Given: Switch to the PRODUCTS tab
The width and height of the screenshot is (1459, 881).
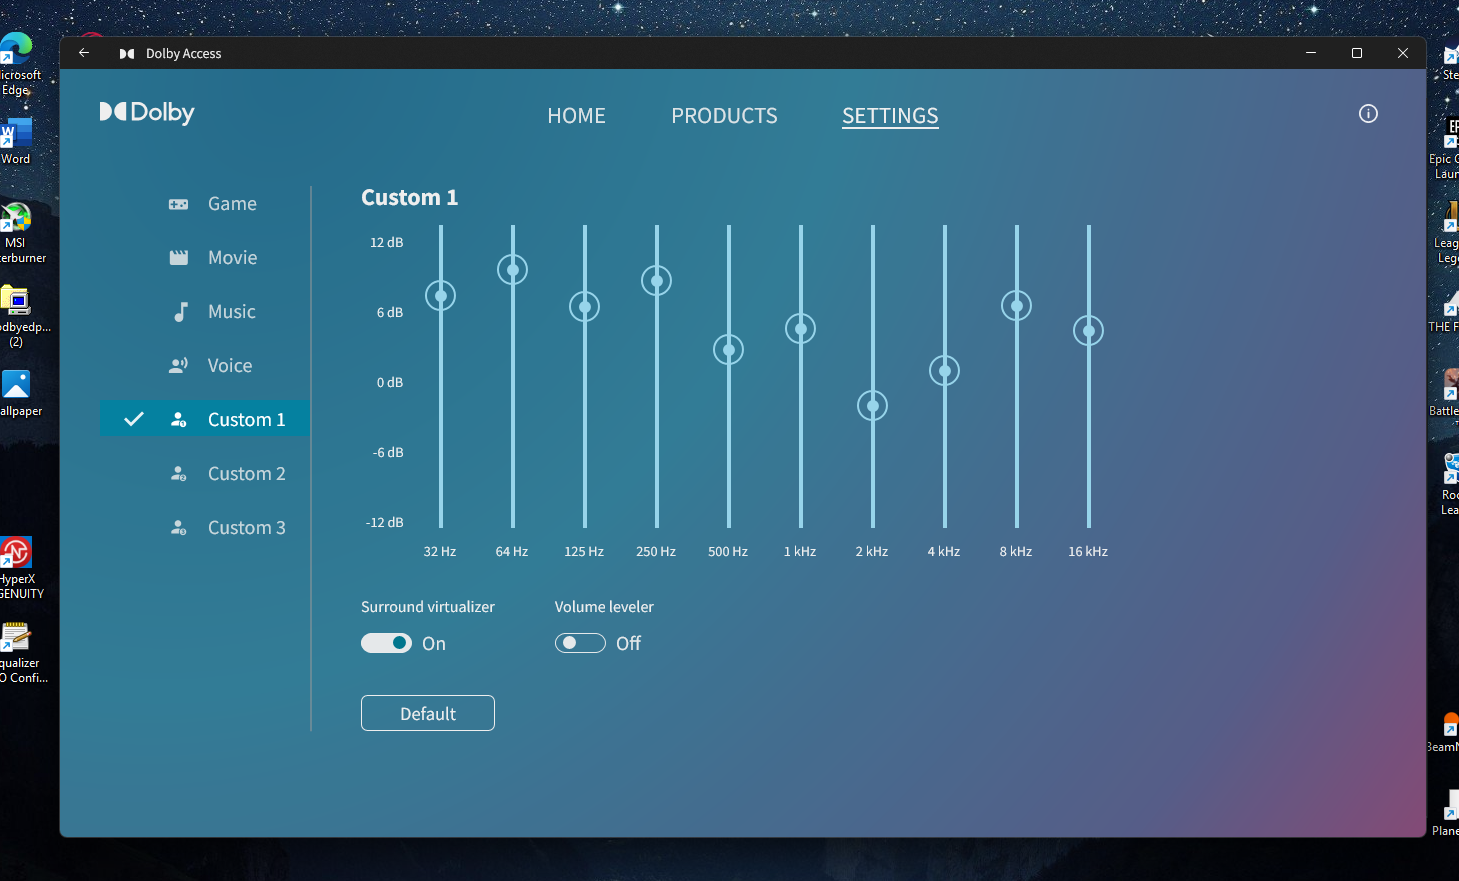Looking at the screenshot, I should pos(724,116).
